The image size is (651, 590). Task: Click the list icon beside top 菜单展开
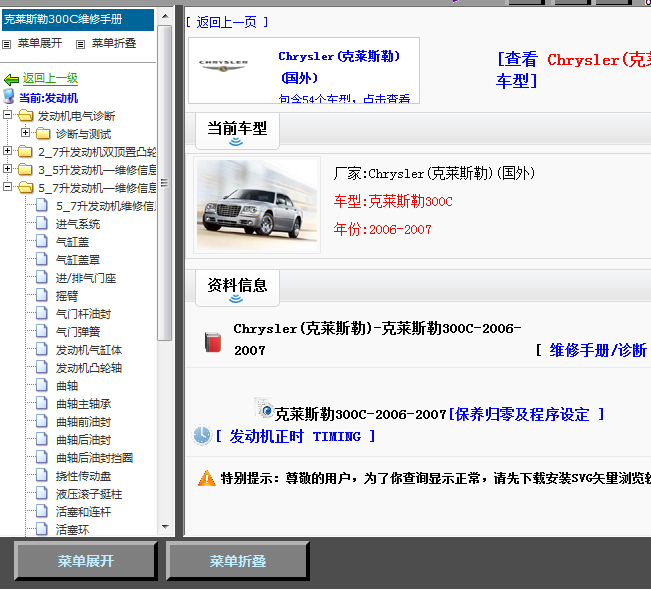[x=7, y=44]
